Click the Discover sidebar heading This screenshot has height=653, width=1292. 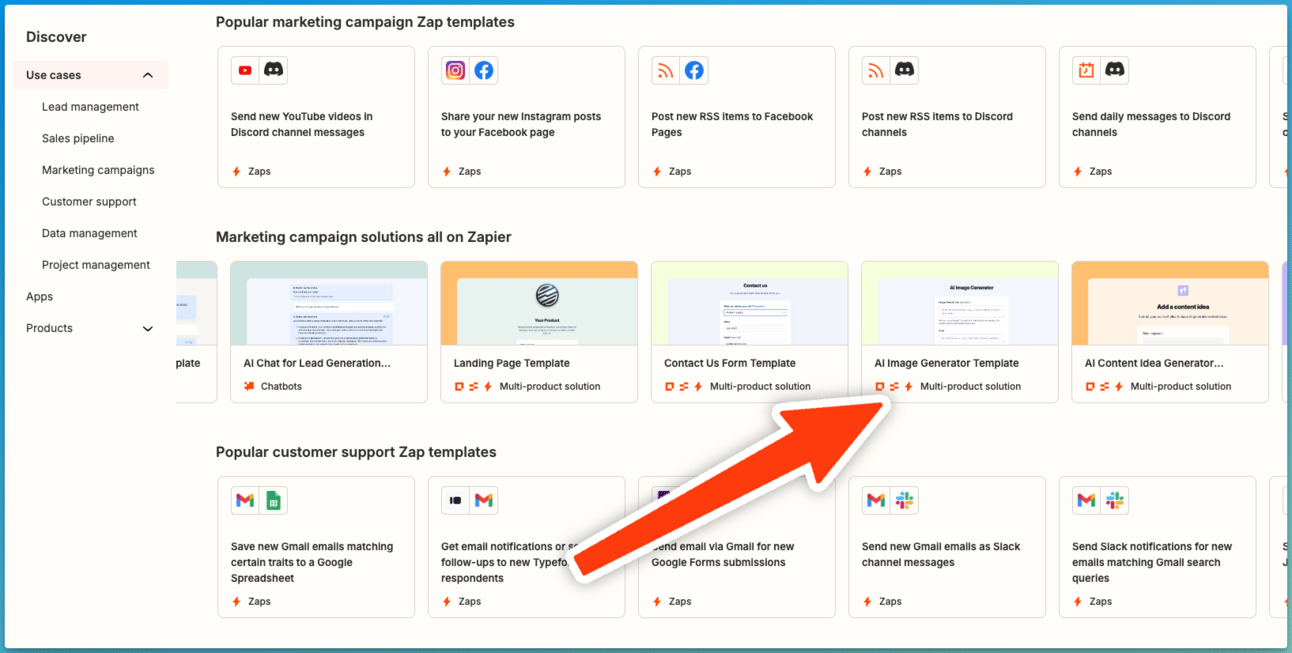coord(56,37)
